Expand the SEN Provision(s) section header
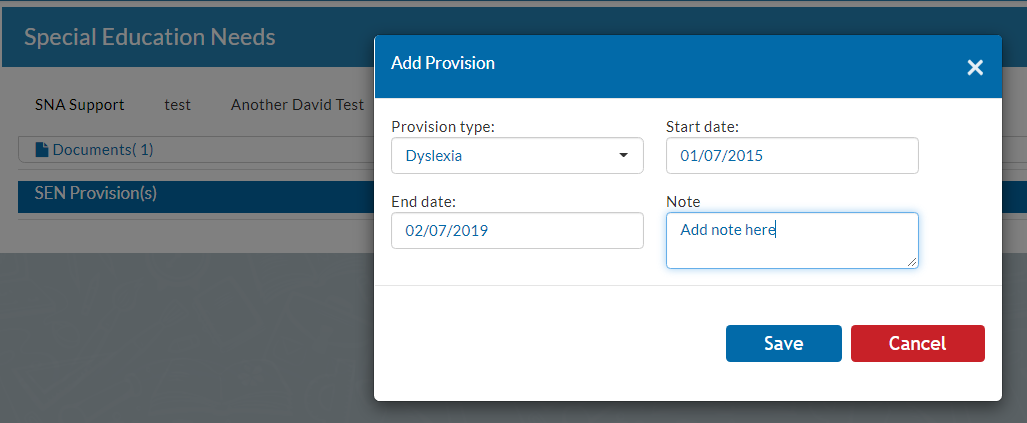Image resolution: width=1027 pixels, height=423 pixels. pyautogui.click(x=196, y=196)
